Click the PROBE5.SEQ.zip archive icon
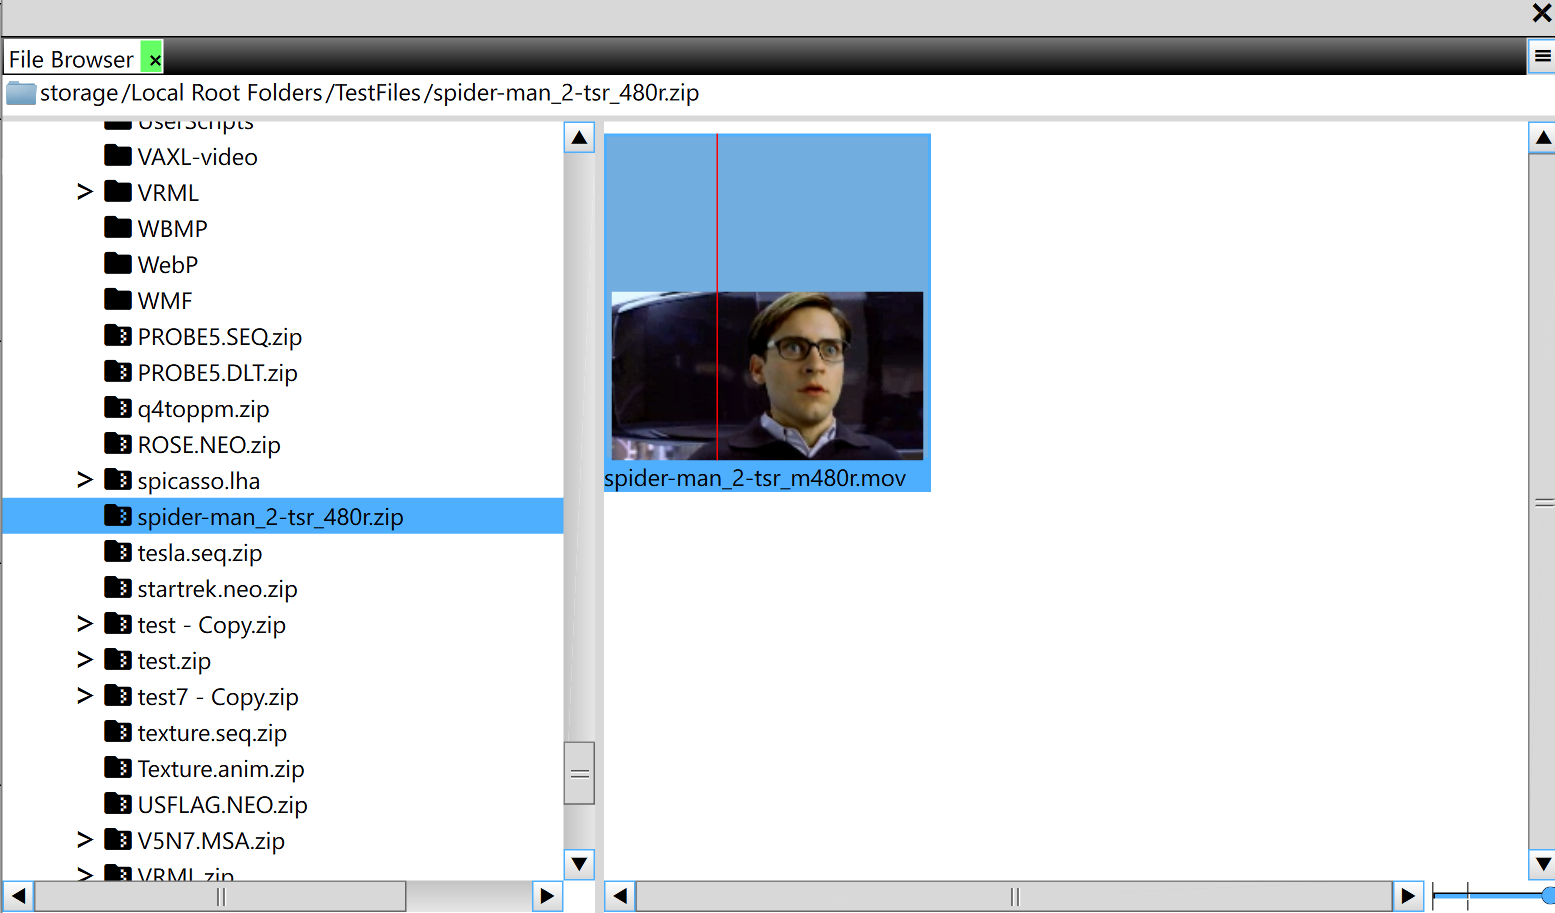The width and height of the screenshot is (1555, 913). (x=118, y=335)
